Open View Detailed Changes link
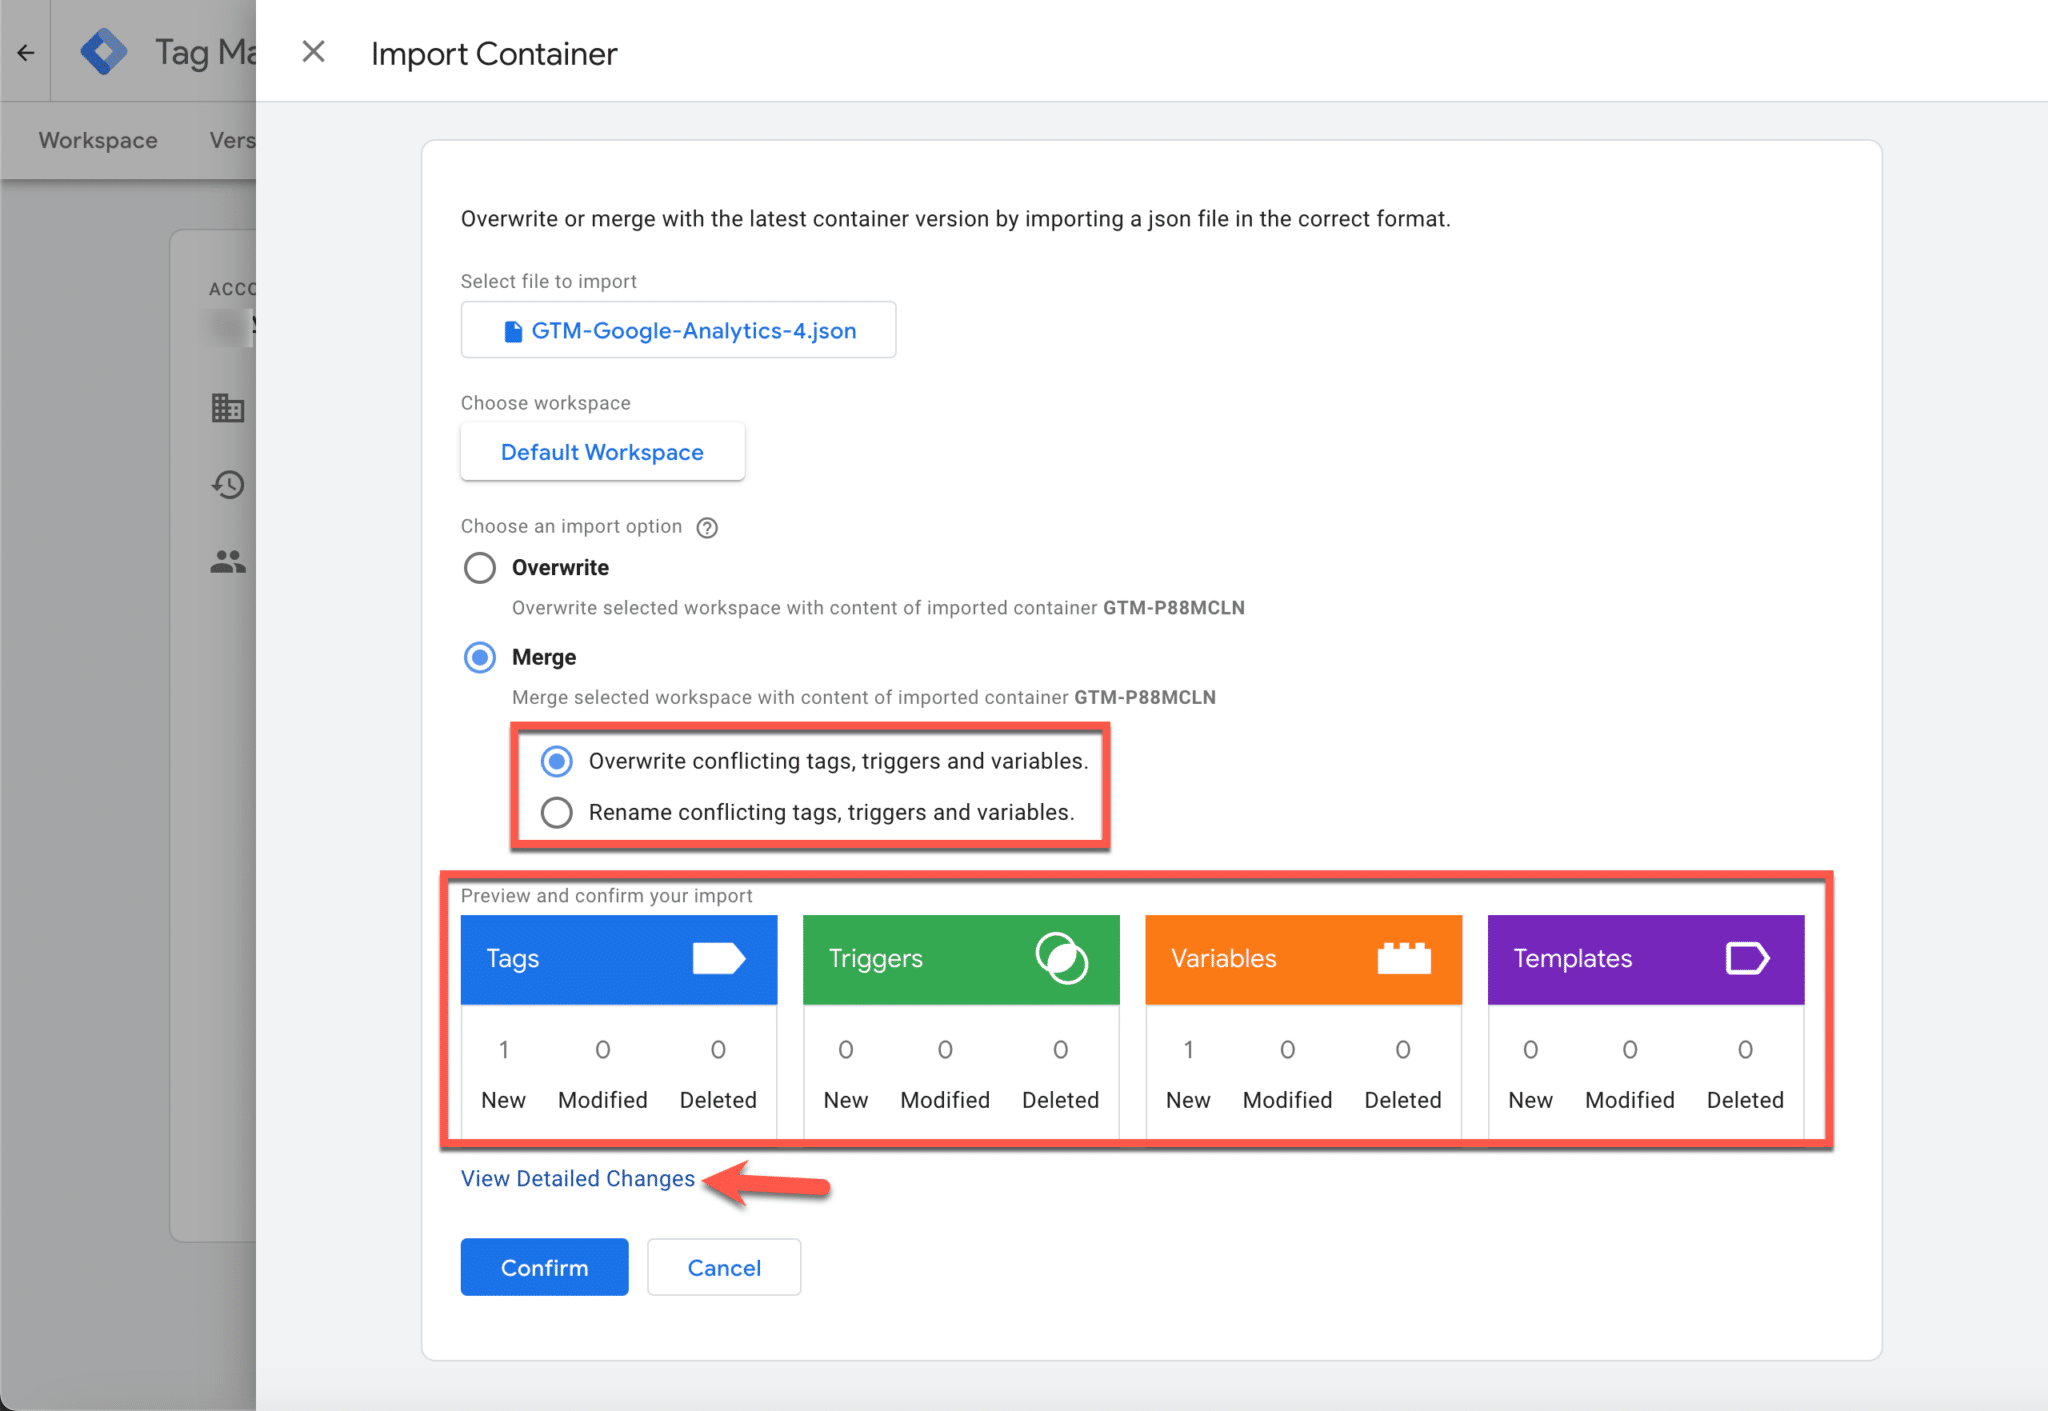 pos(577,1179)
